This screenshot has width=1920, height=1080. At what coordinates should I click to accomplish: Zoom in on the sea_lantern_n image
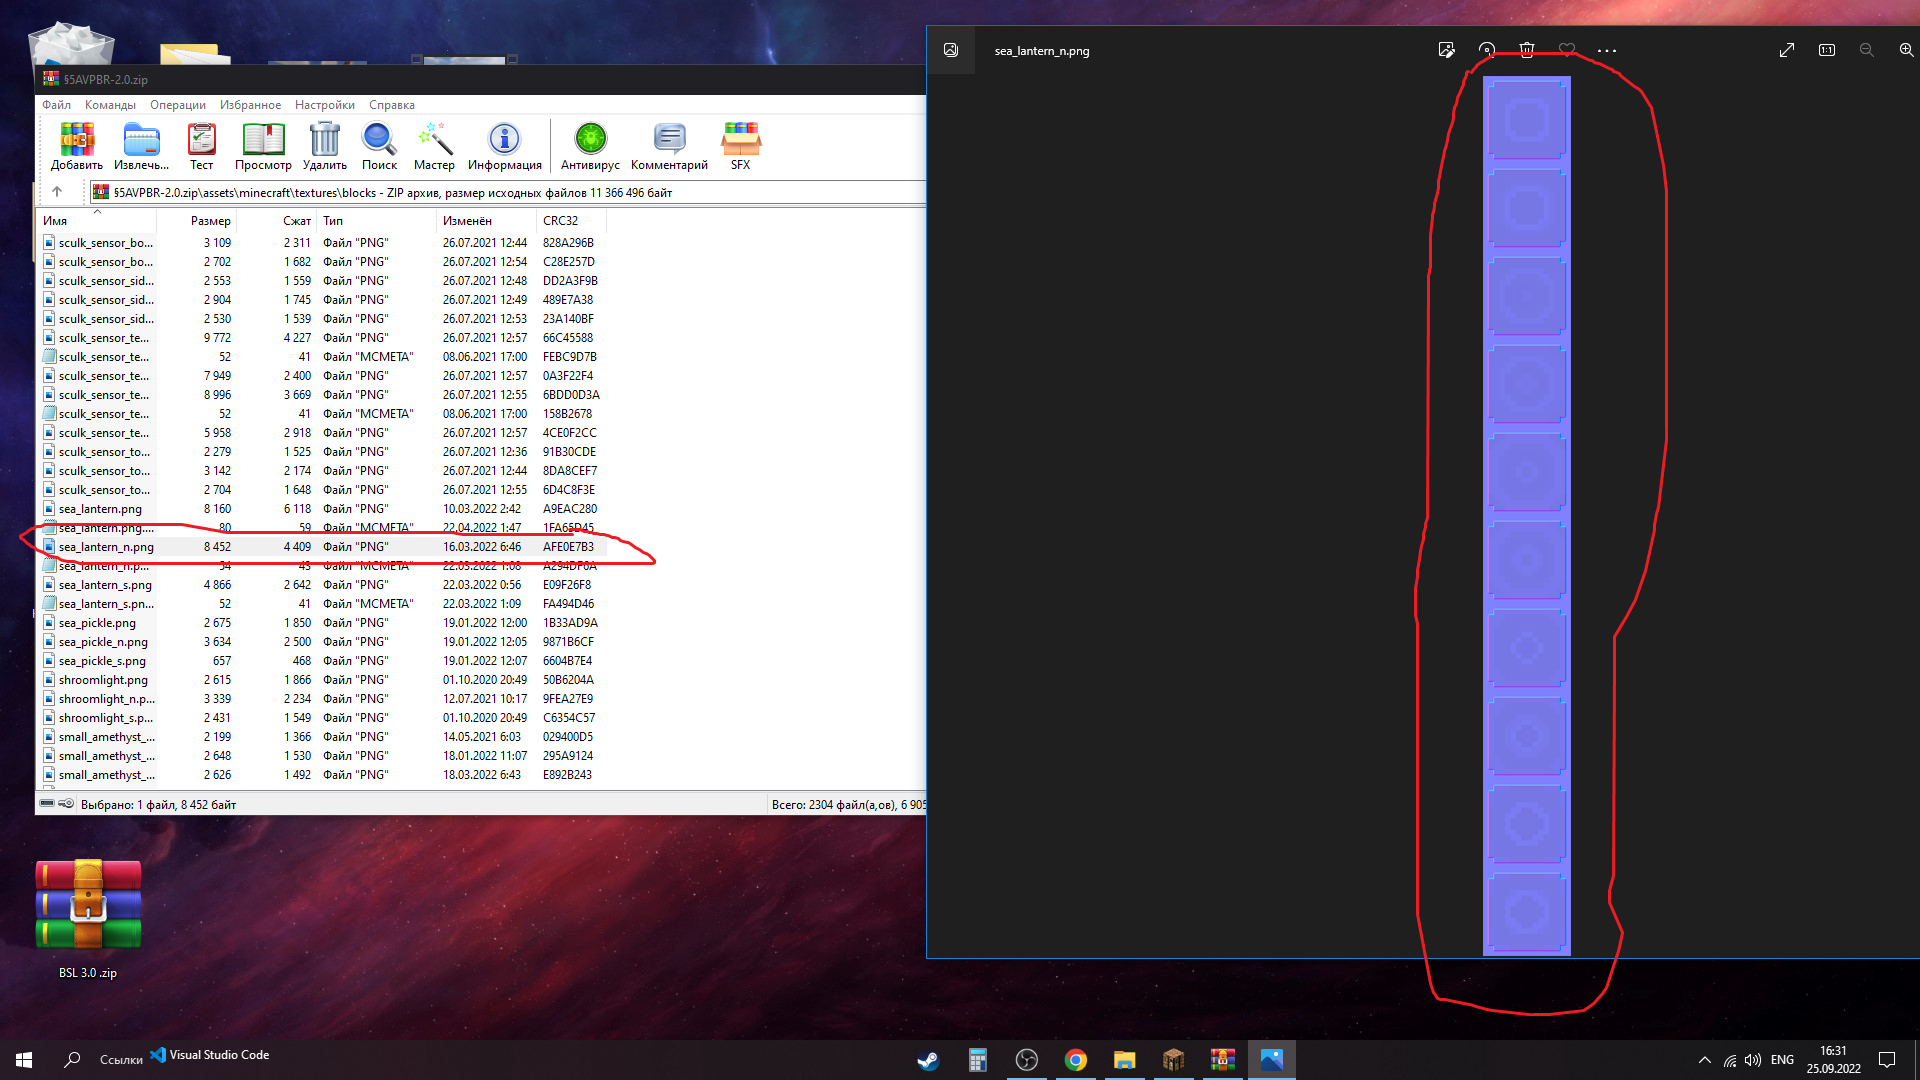pyautogui.click(x=1906, y=50)
